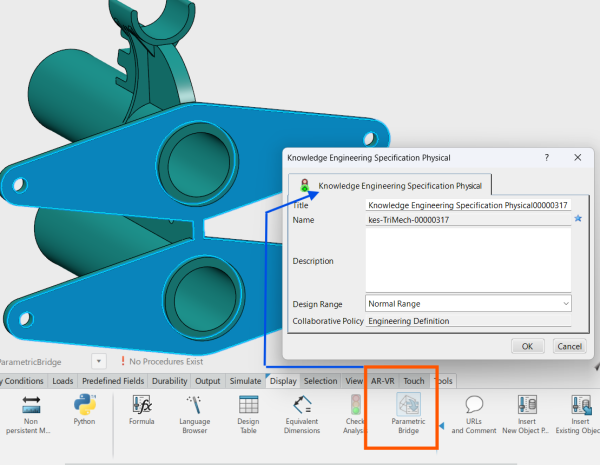
Task: Open the Predefined Fields tab
Action: 113,381
